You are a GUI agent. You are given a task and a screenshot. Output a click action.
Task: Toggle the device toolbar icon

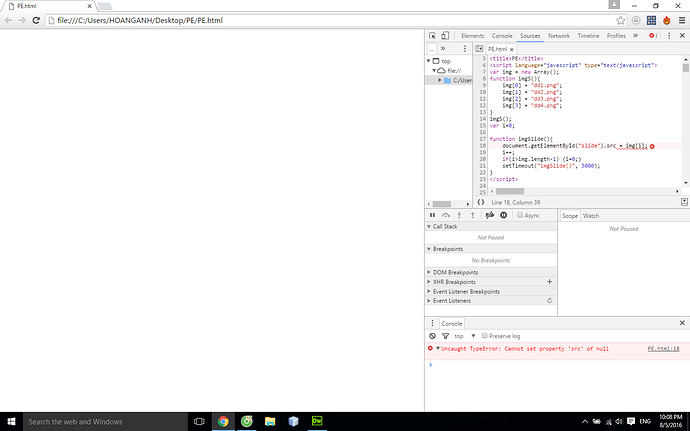point(447,35)
